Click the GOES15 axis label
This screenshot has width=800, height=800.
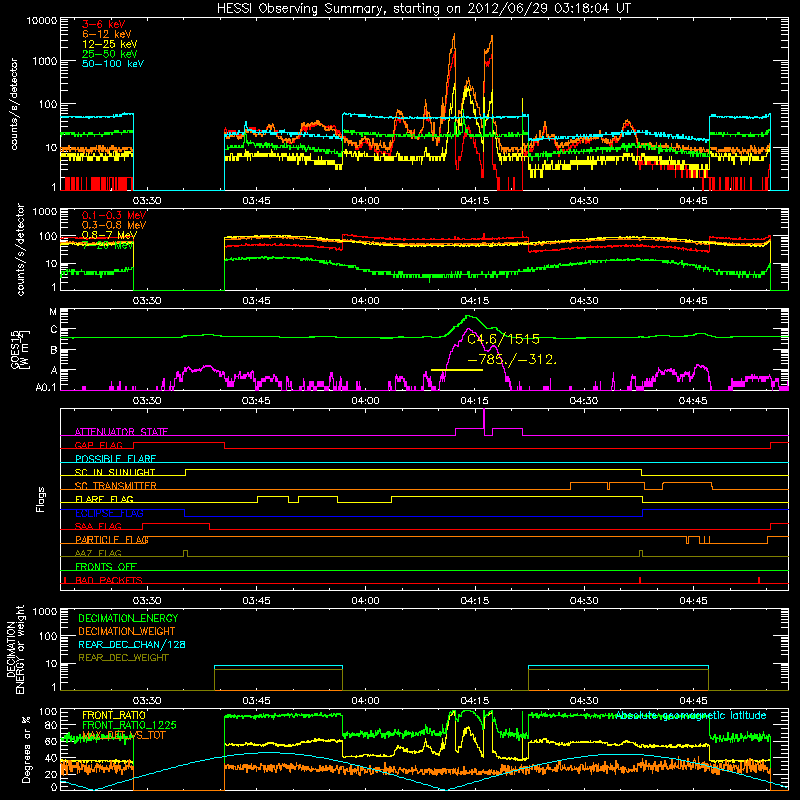coord(15,349)
